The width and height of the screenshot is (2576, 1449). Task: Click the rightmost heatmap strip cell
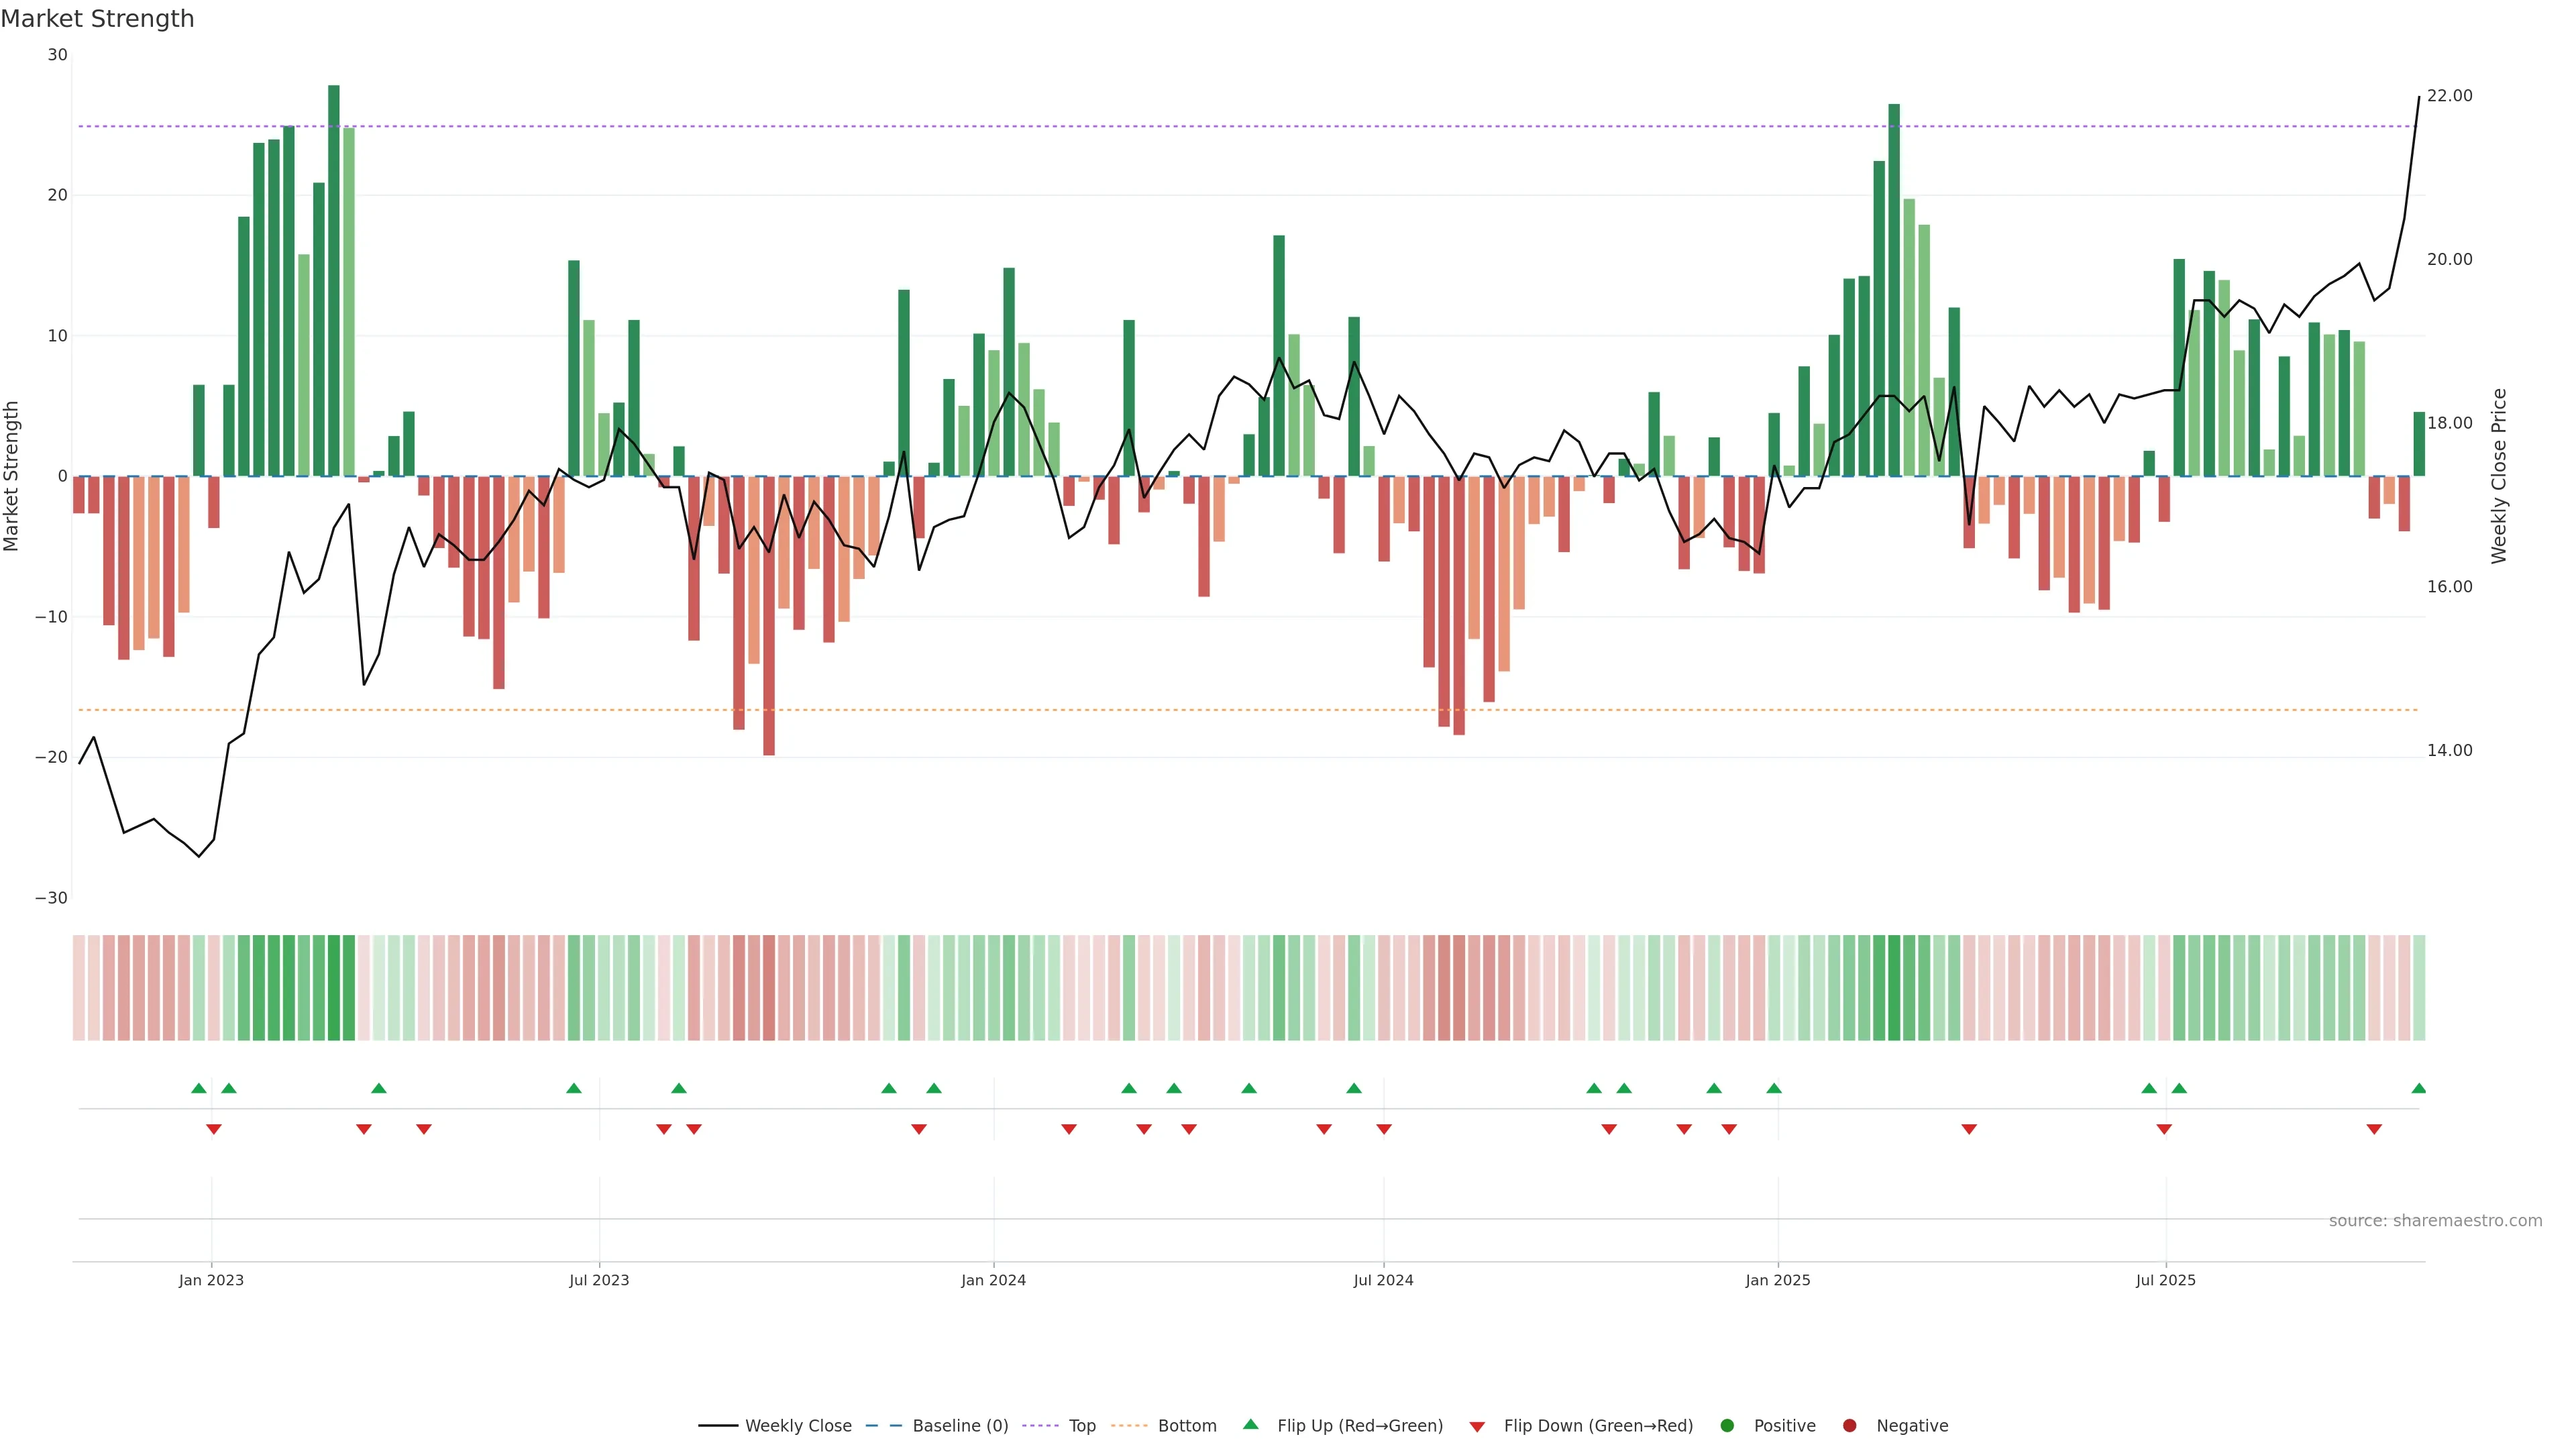tap(2418, 987)
